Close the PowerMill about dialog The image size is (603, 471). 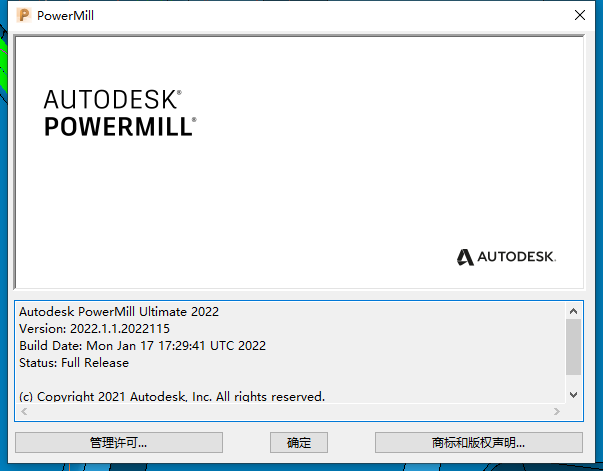580,15
